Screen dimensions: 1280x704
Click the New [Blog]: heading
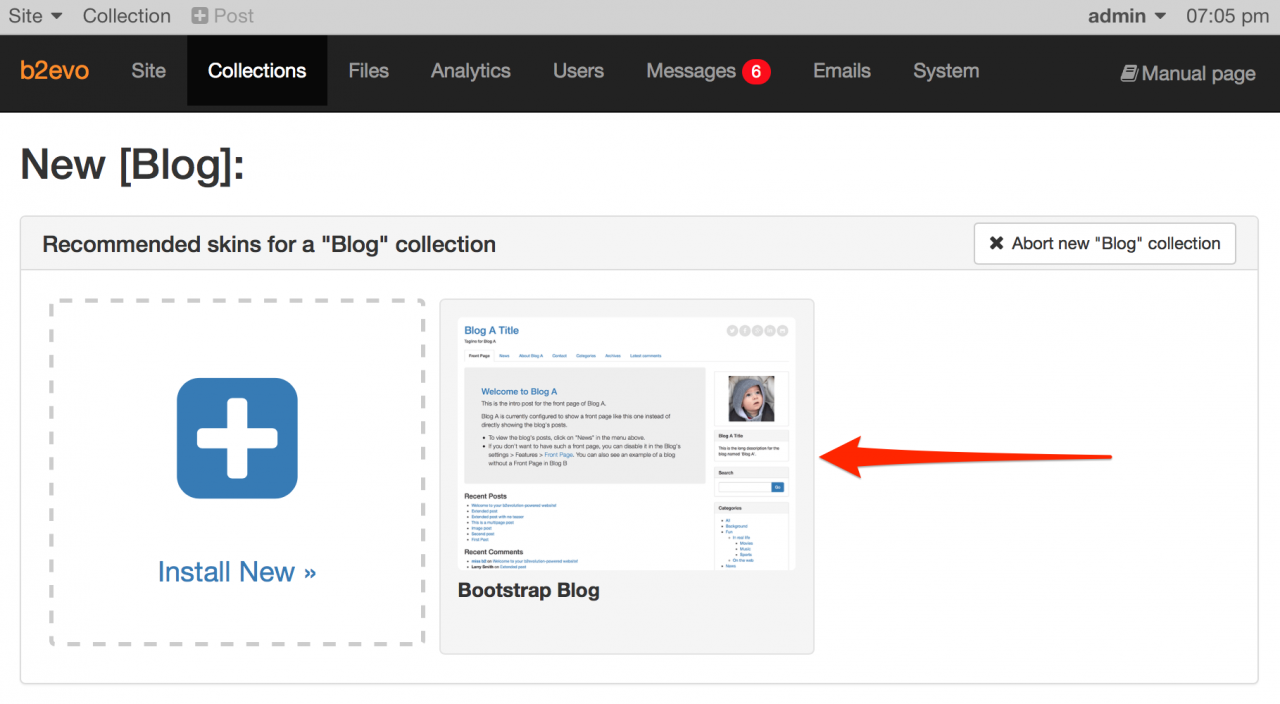(133, 166)
